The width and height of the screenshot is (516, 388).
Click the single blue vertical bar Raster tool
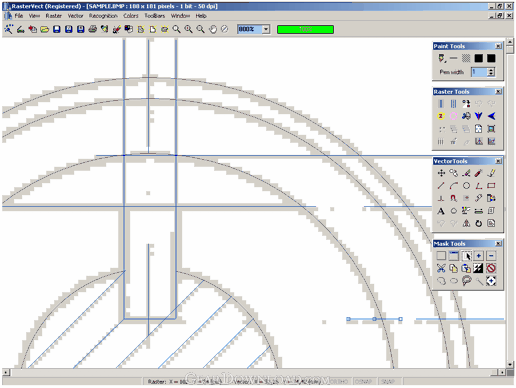point(441,104)
